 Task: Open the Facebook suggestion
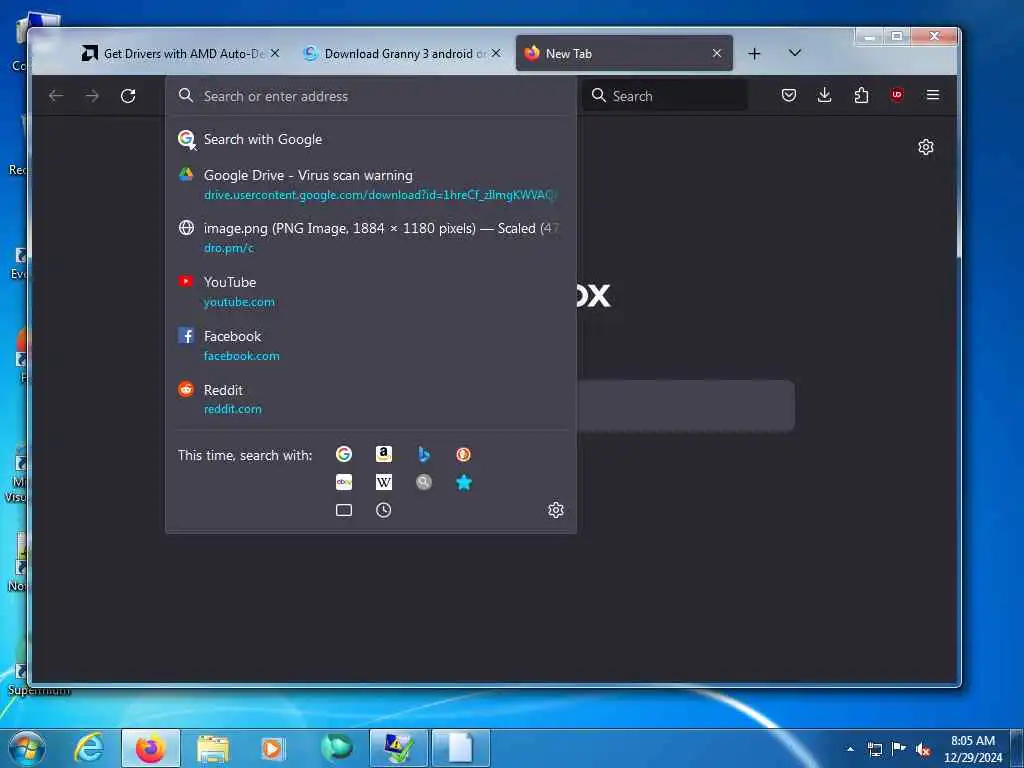pyautogui.click(x=370, y=345)
